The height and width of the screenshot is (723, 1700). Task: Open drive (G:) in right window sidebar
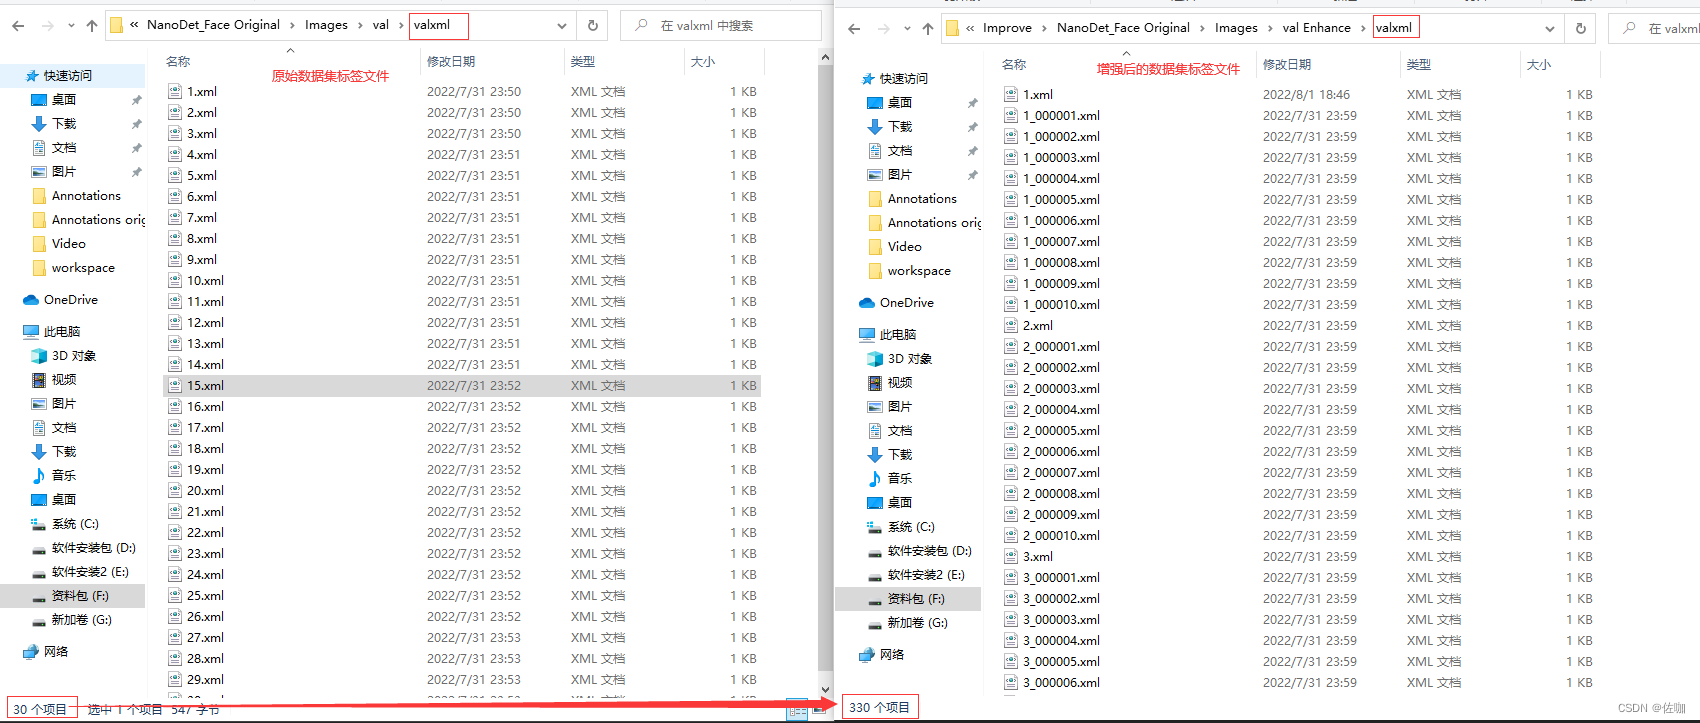pos(907,622)
